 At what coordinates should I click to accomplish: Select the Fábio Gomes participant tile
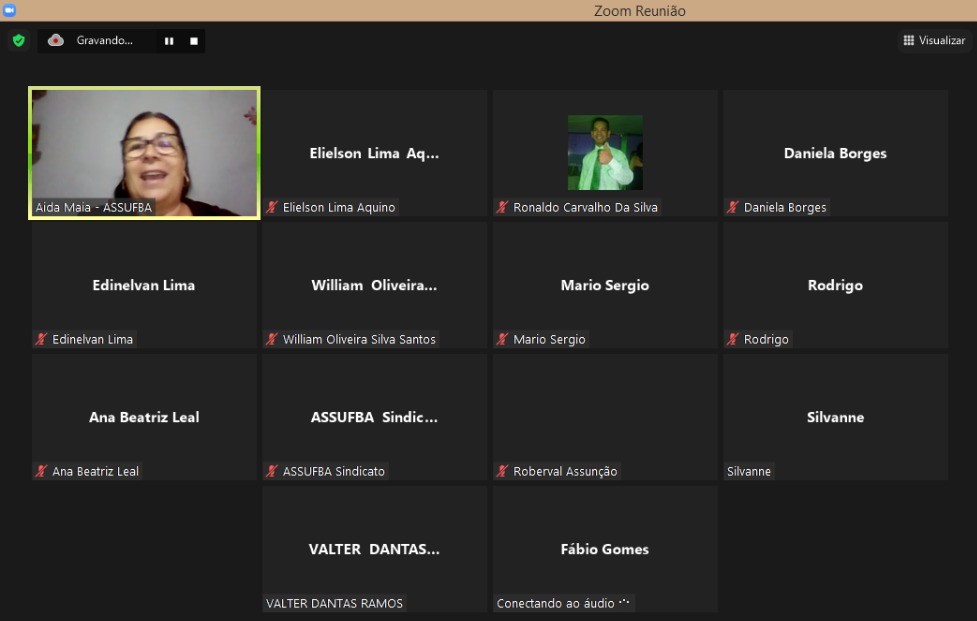coord(605,549)
